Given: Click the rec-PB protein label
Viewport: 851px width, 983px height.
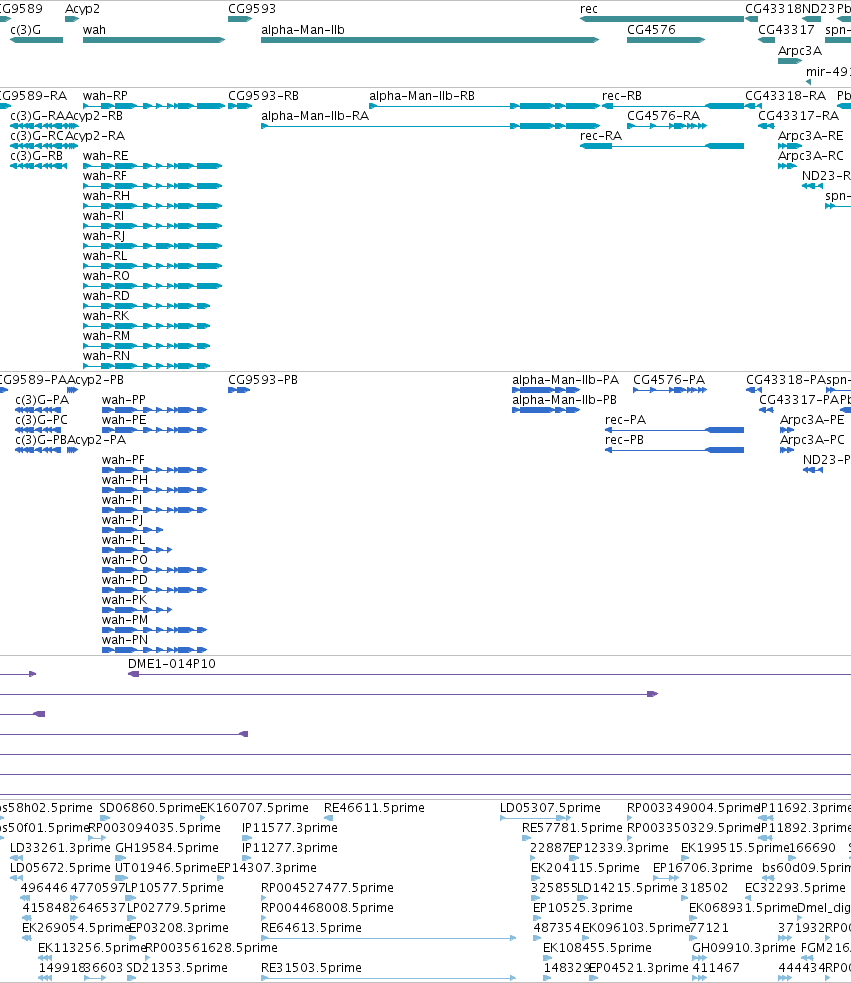Looking at the screenshot, I should click(x=625, y=440).
